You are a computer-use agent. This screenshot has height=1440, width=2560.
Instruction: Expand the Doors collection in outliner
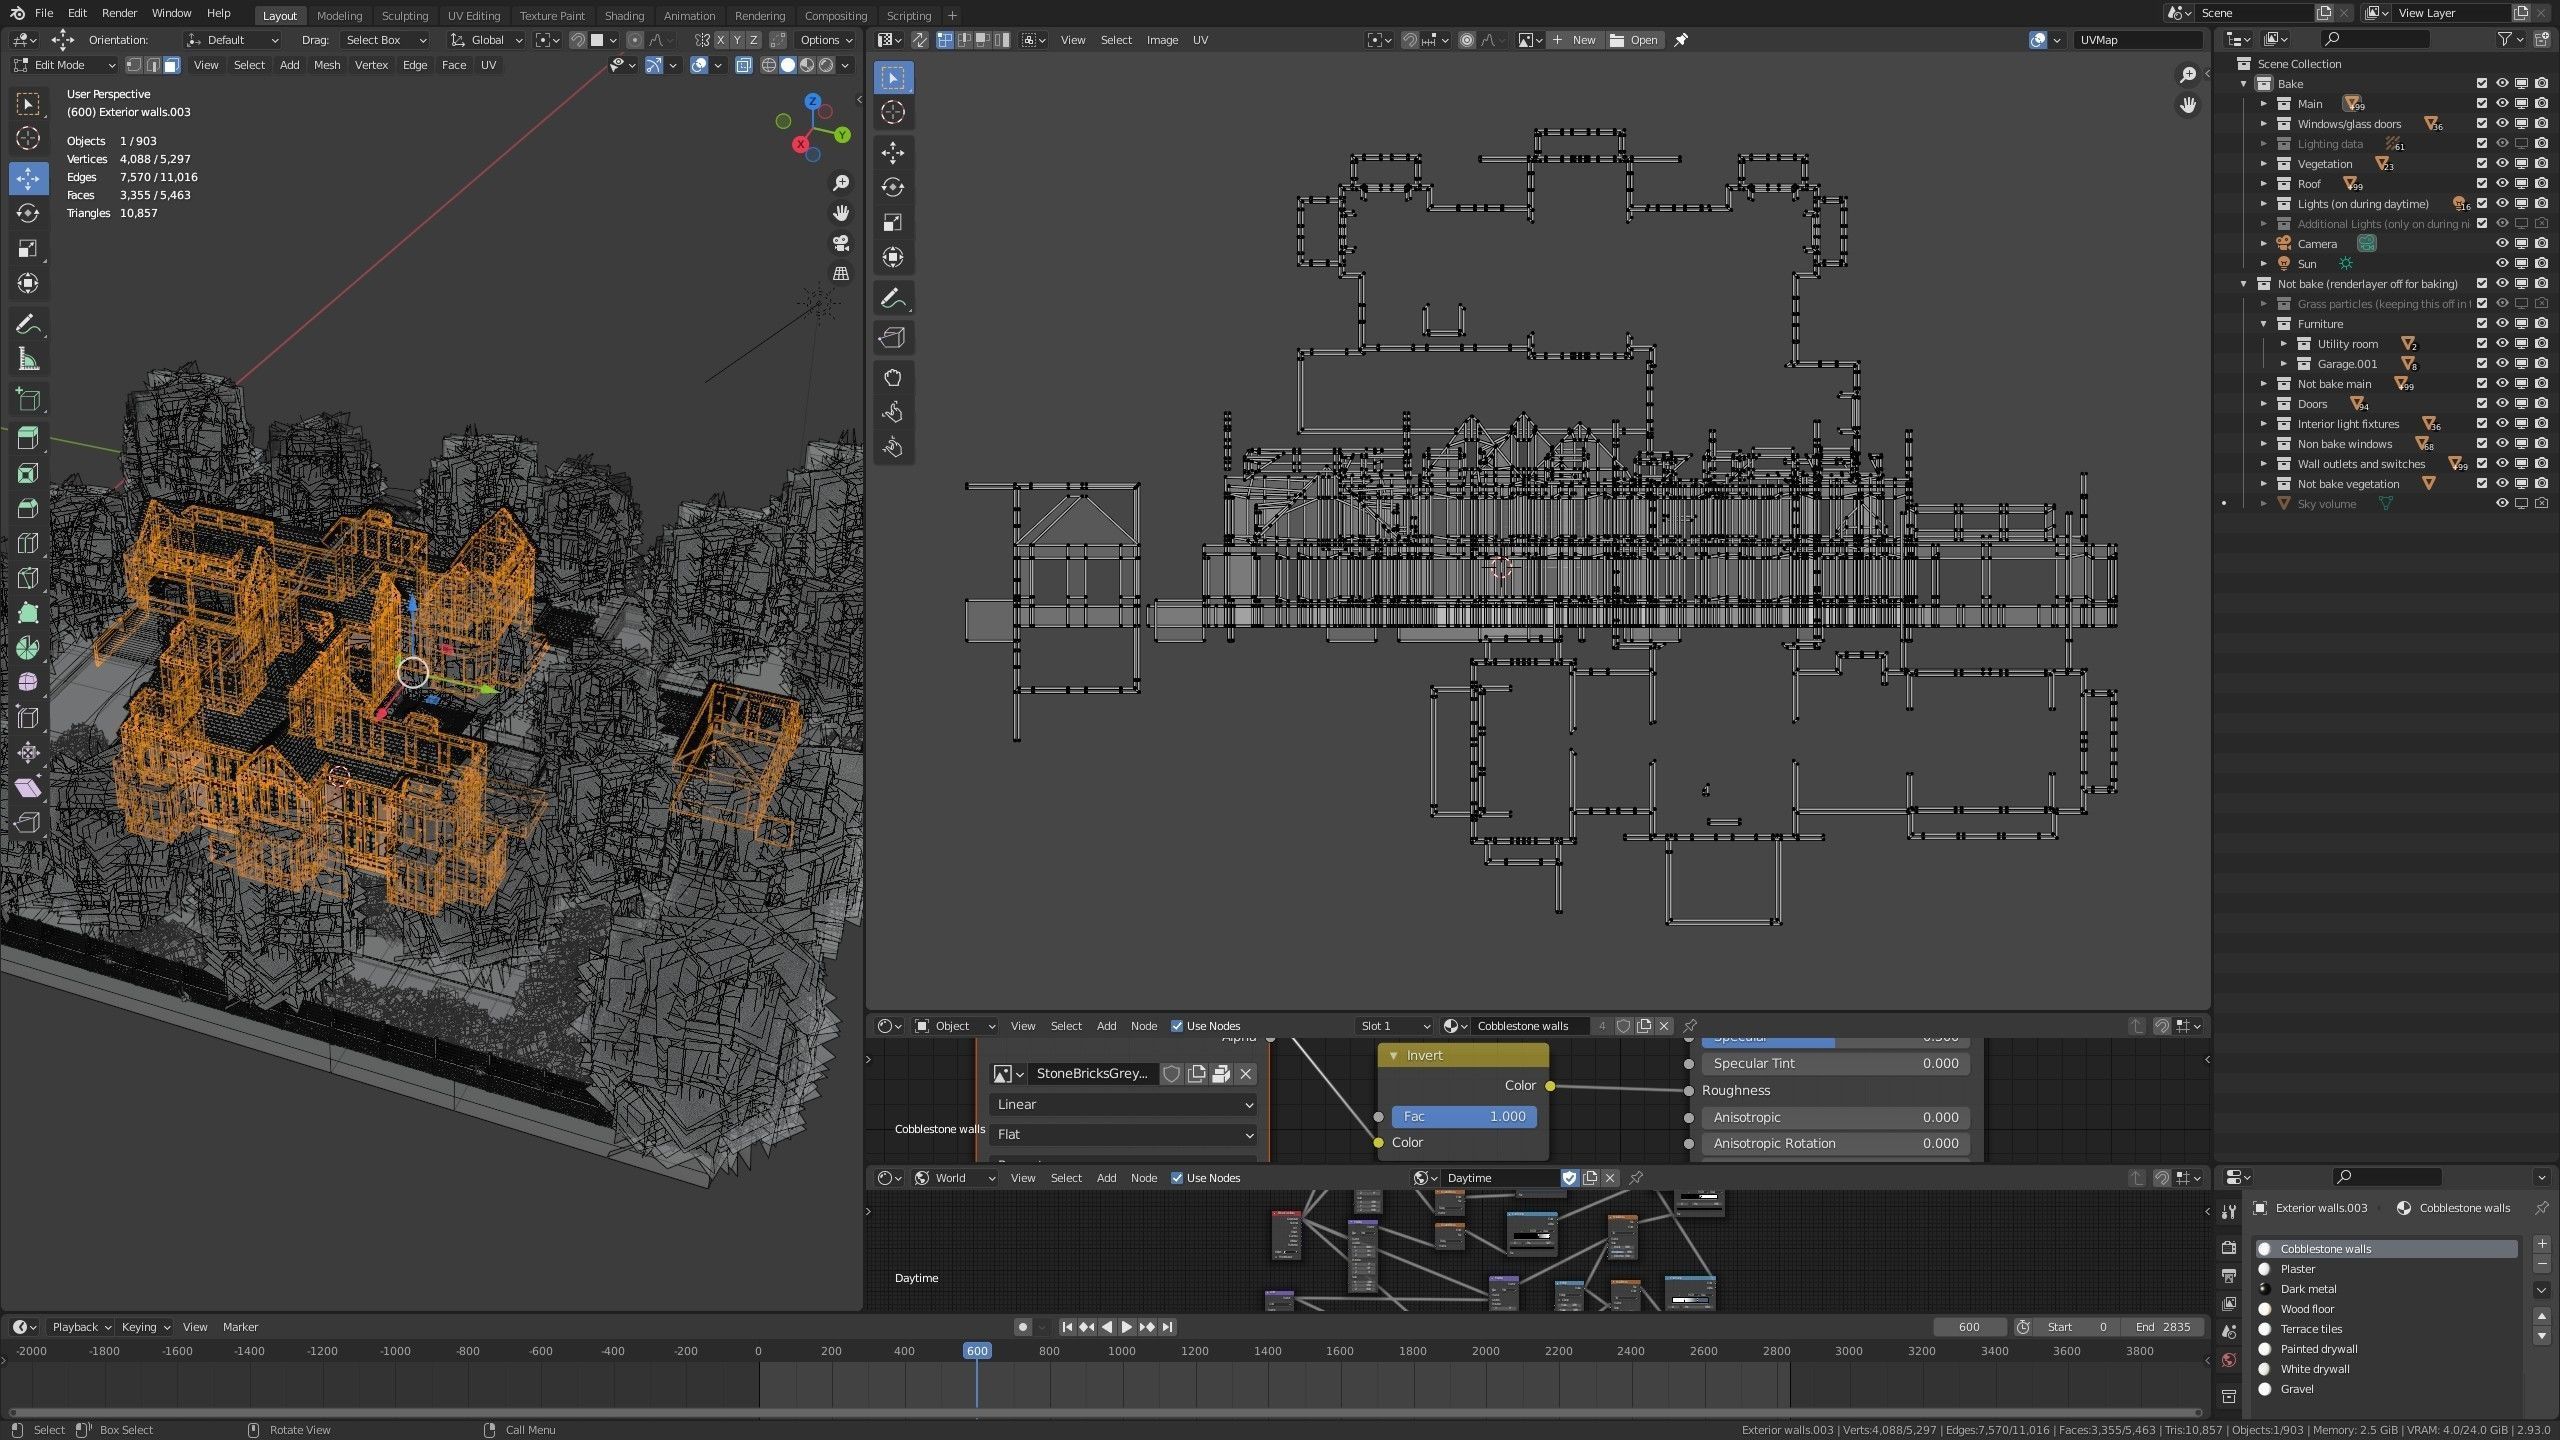2264,404
